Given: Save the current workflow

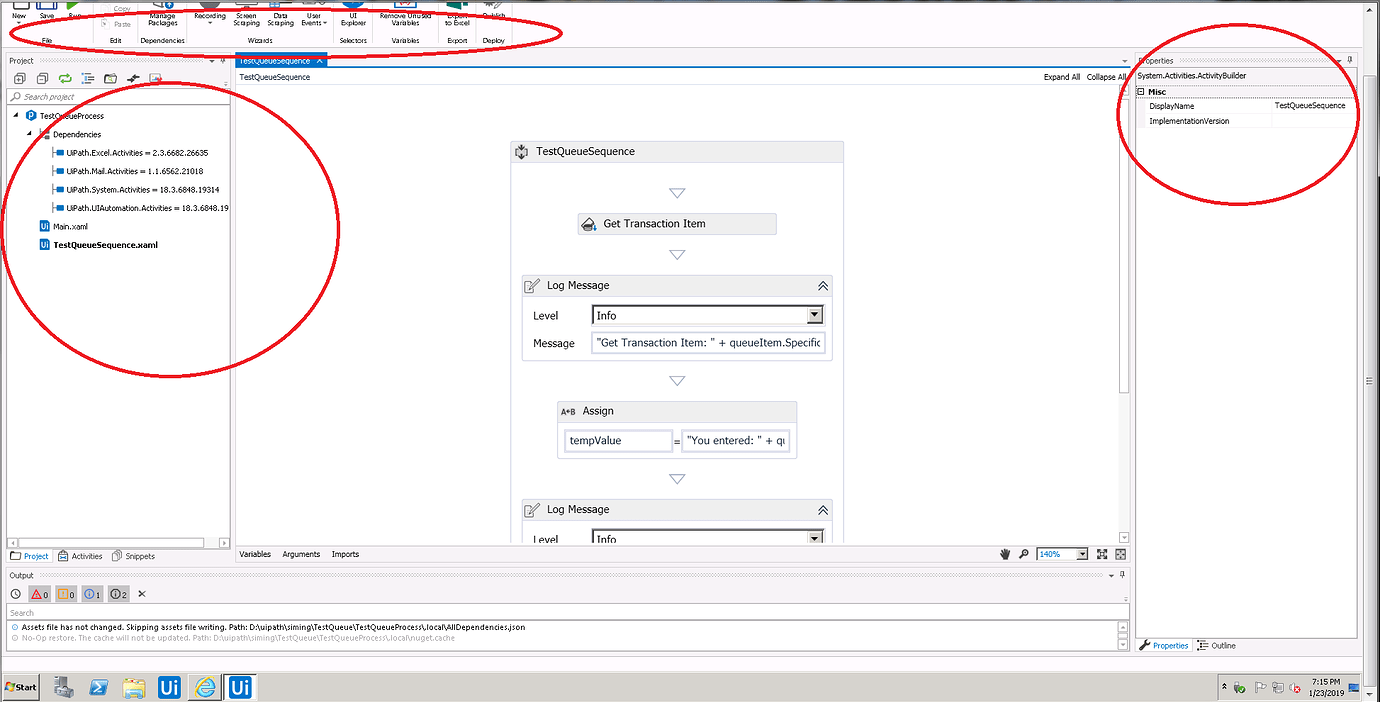Looking at the screenshot, I should 45,12.
